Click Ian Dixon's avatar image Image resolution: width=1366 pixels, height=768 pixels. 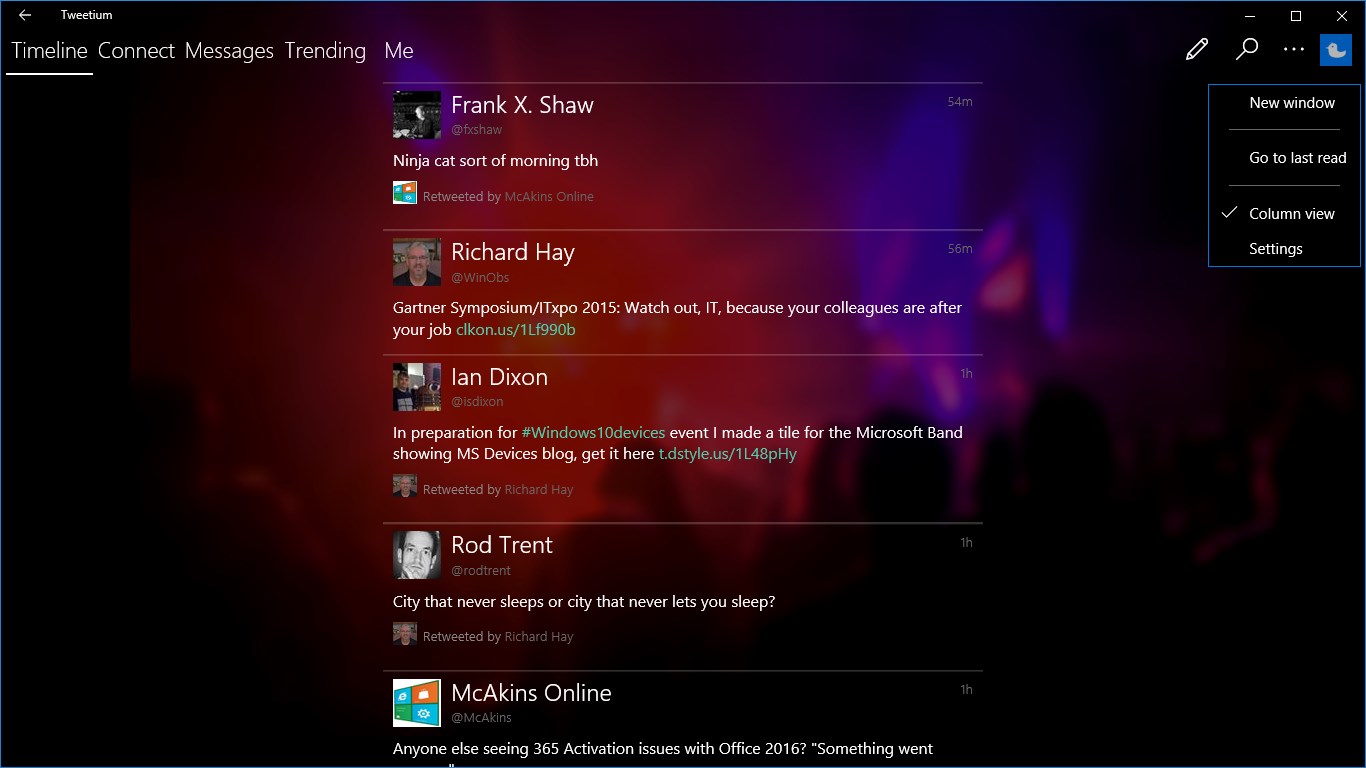pos(416,387)
